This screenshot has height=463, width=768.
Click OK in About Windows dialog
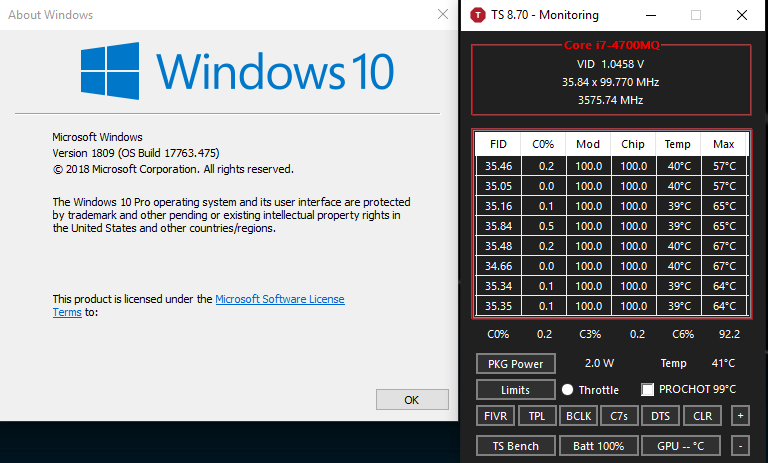[412, 400]
